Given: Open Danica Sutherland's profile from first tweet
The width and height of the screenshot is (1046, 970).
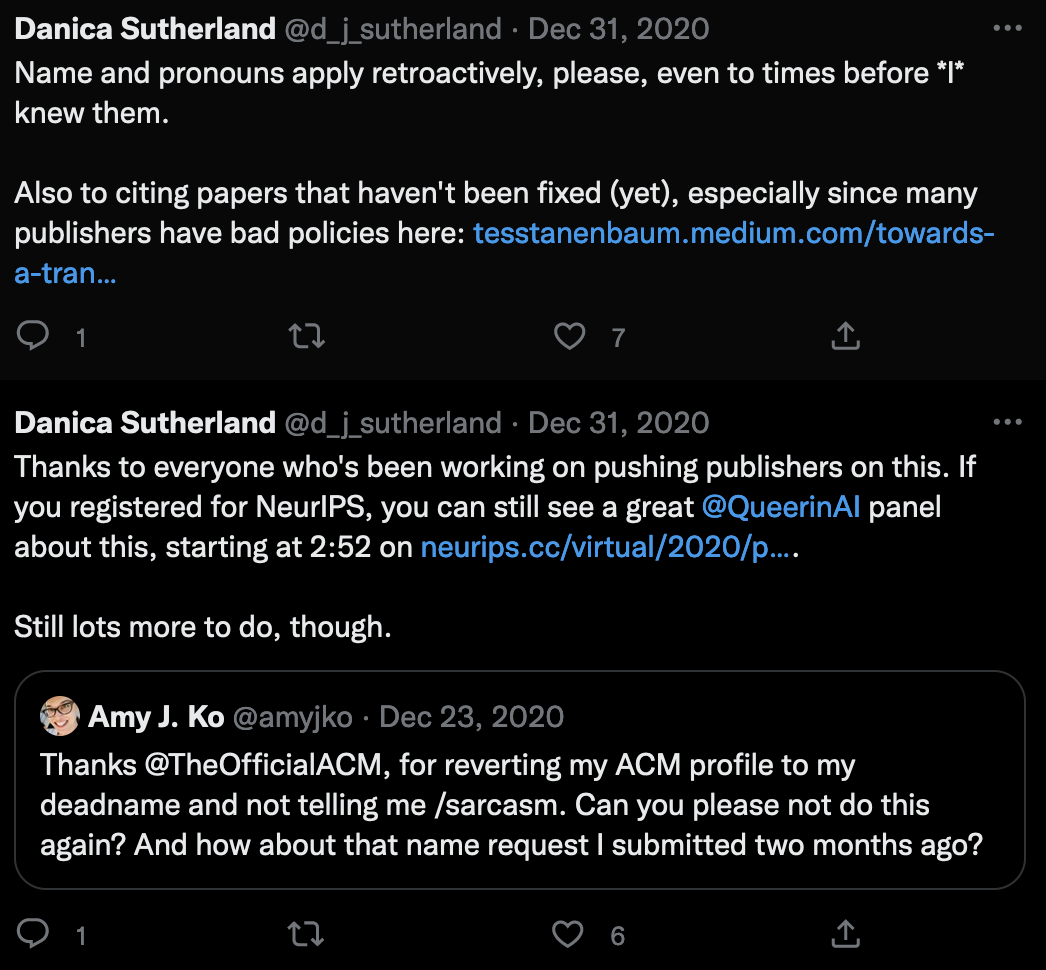Looking at the screenshot, I should (145, 29).
